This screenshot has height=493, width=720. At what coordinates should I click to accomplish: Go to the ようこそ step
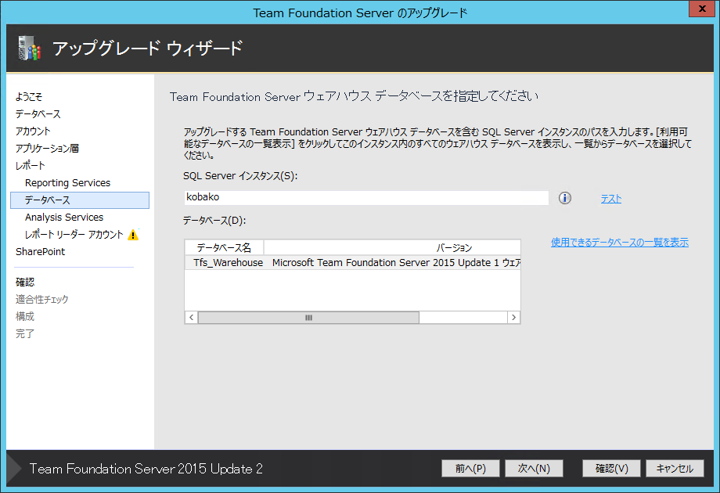(x=29, y=97)
